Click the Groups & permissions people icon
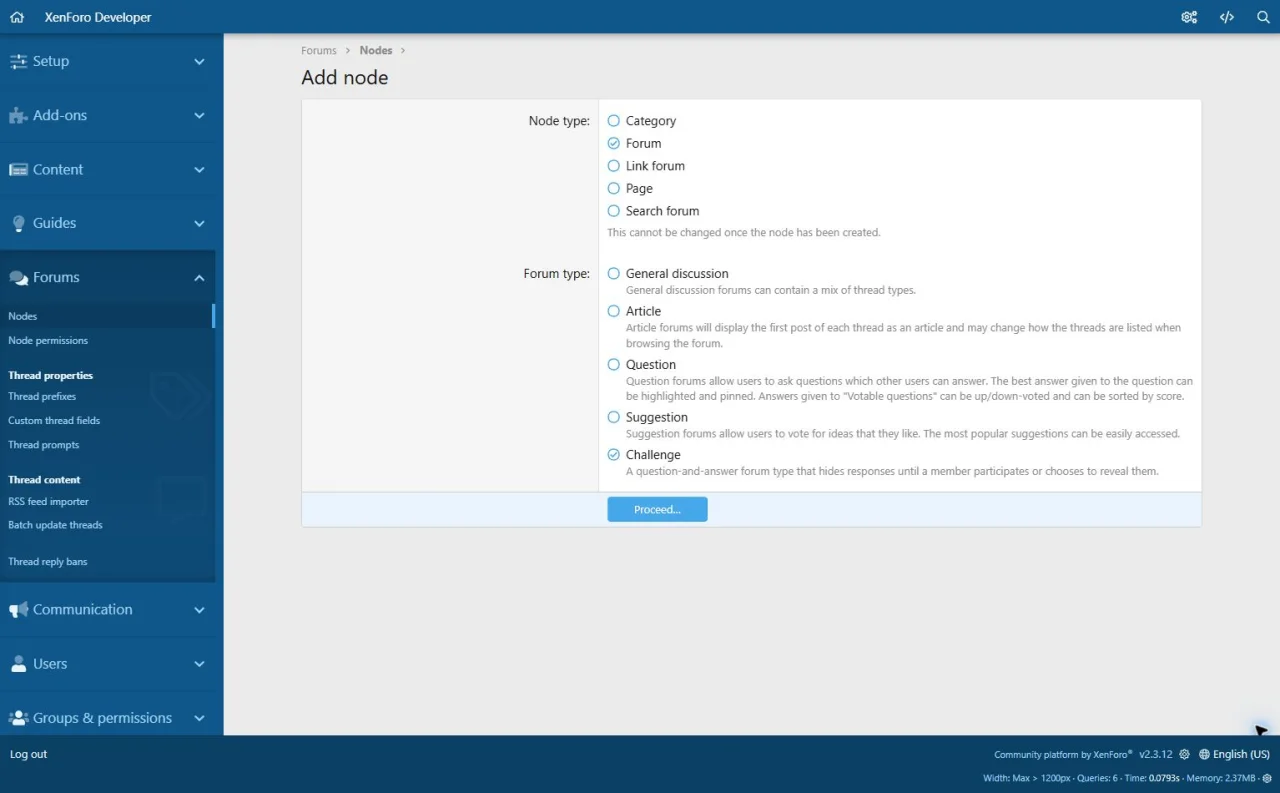The height and width of the screenshot is (793, 1280). pyautogui.click(x=18, y=718)
